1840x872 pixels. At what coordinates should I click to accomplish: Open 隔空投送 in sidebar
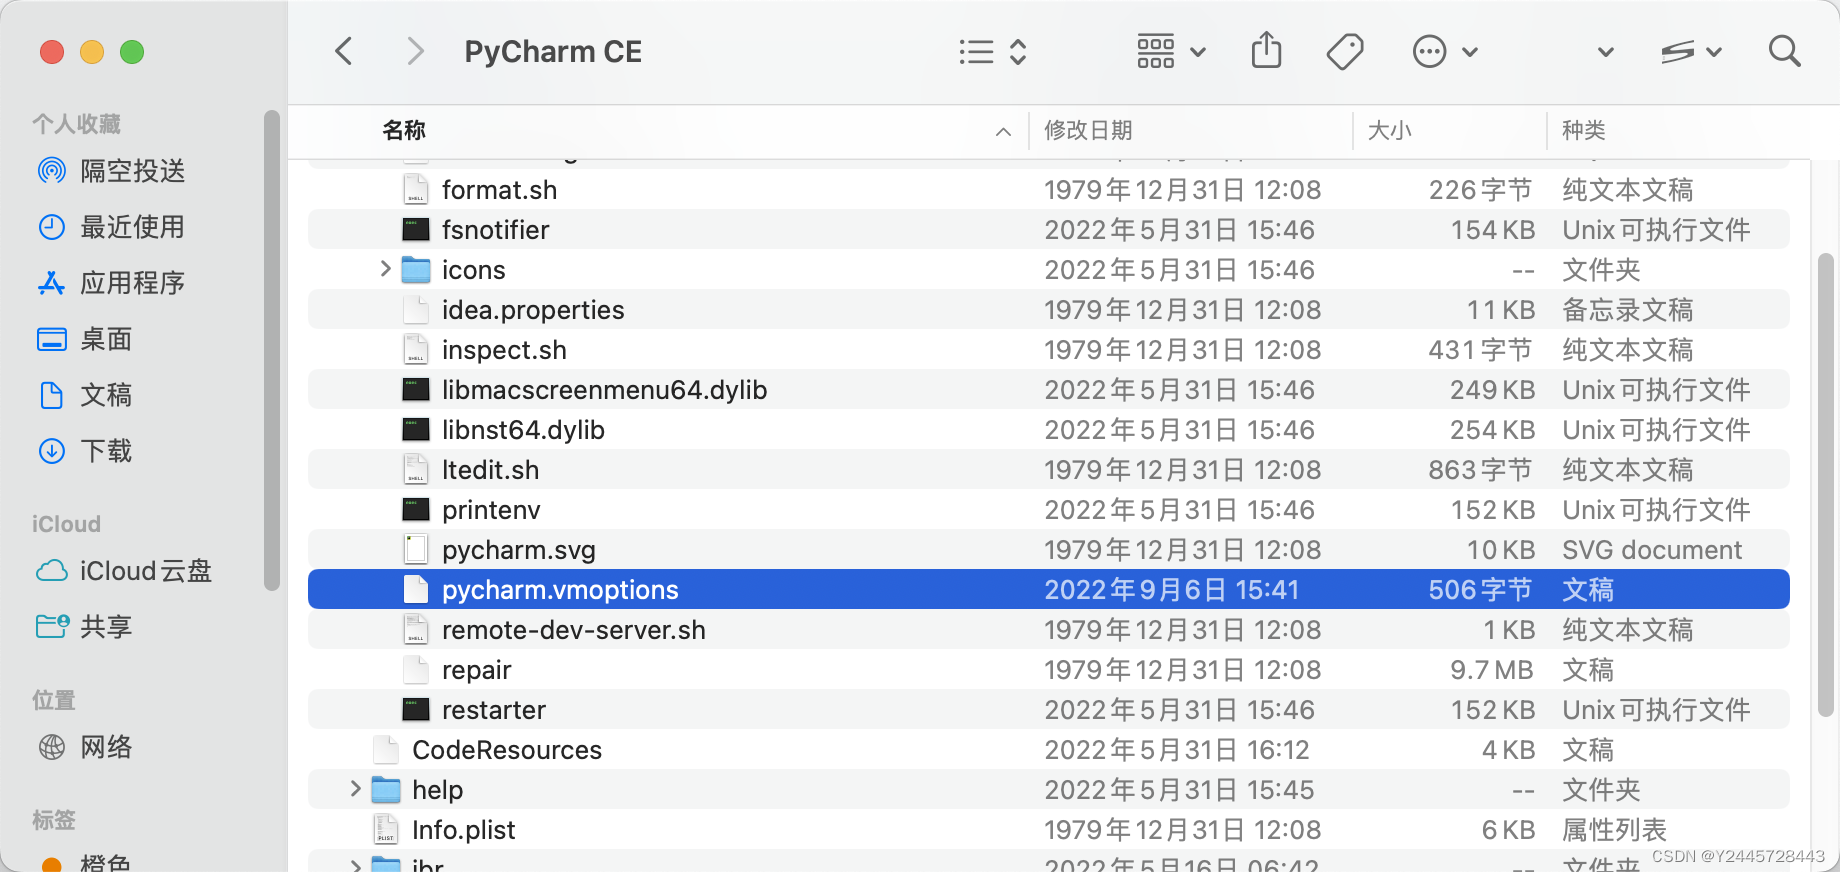click(111, 171)
